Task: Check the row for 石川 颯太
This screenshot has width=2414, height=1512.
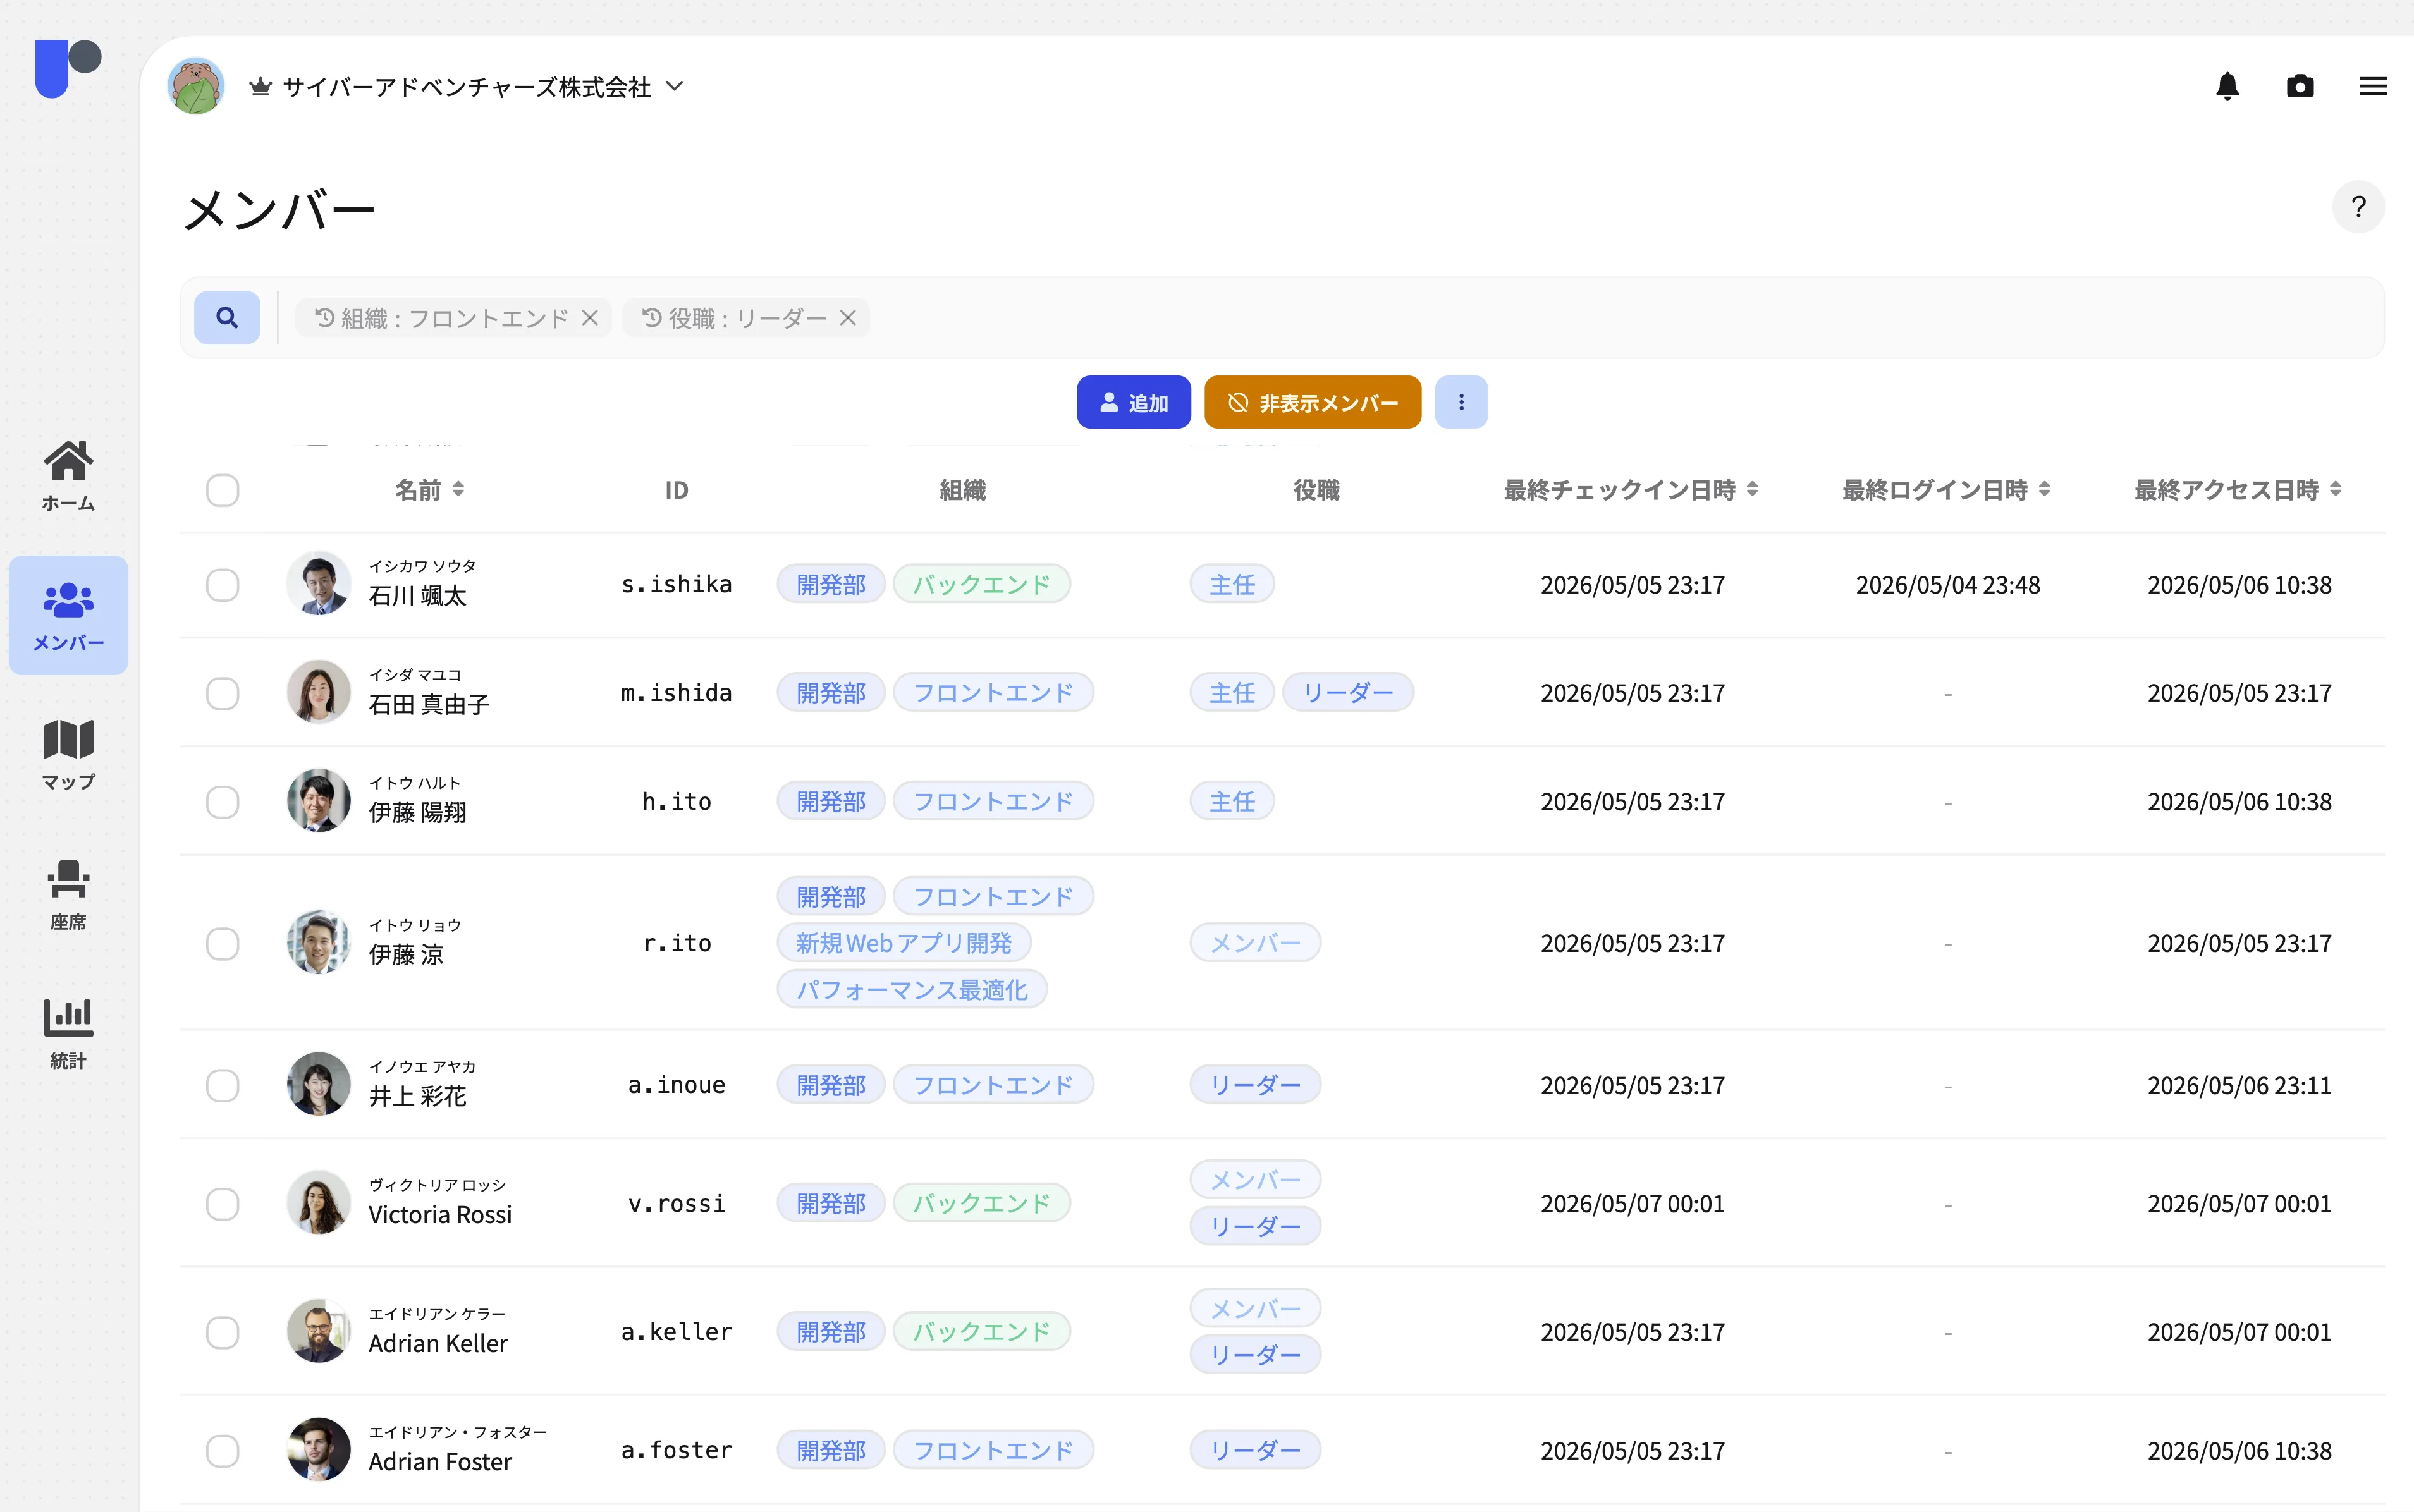Action: [222, 585]
